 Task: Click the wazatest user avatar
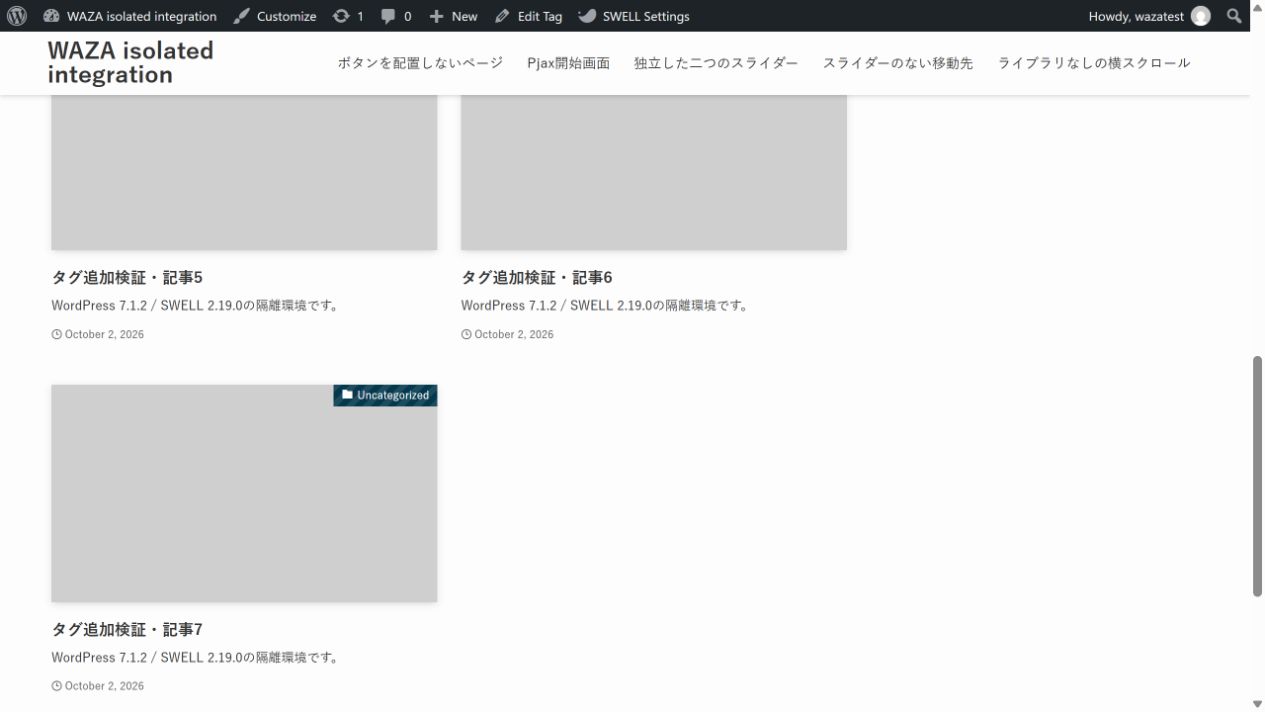(1201, 16)
